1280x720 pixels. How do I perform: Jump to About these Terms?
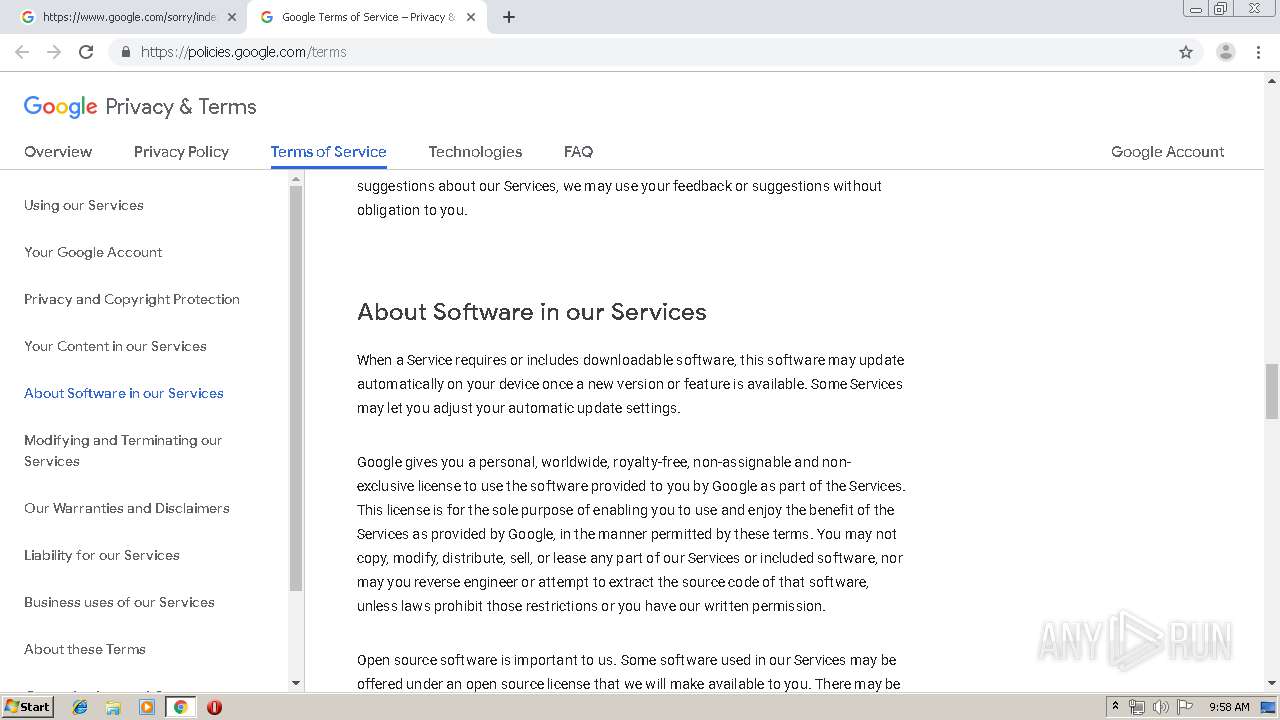[x=85, y=649]
